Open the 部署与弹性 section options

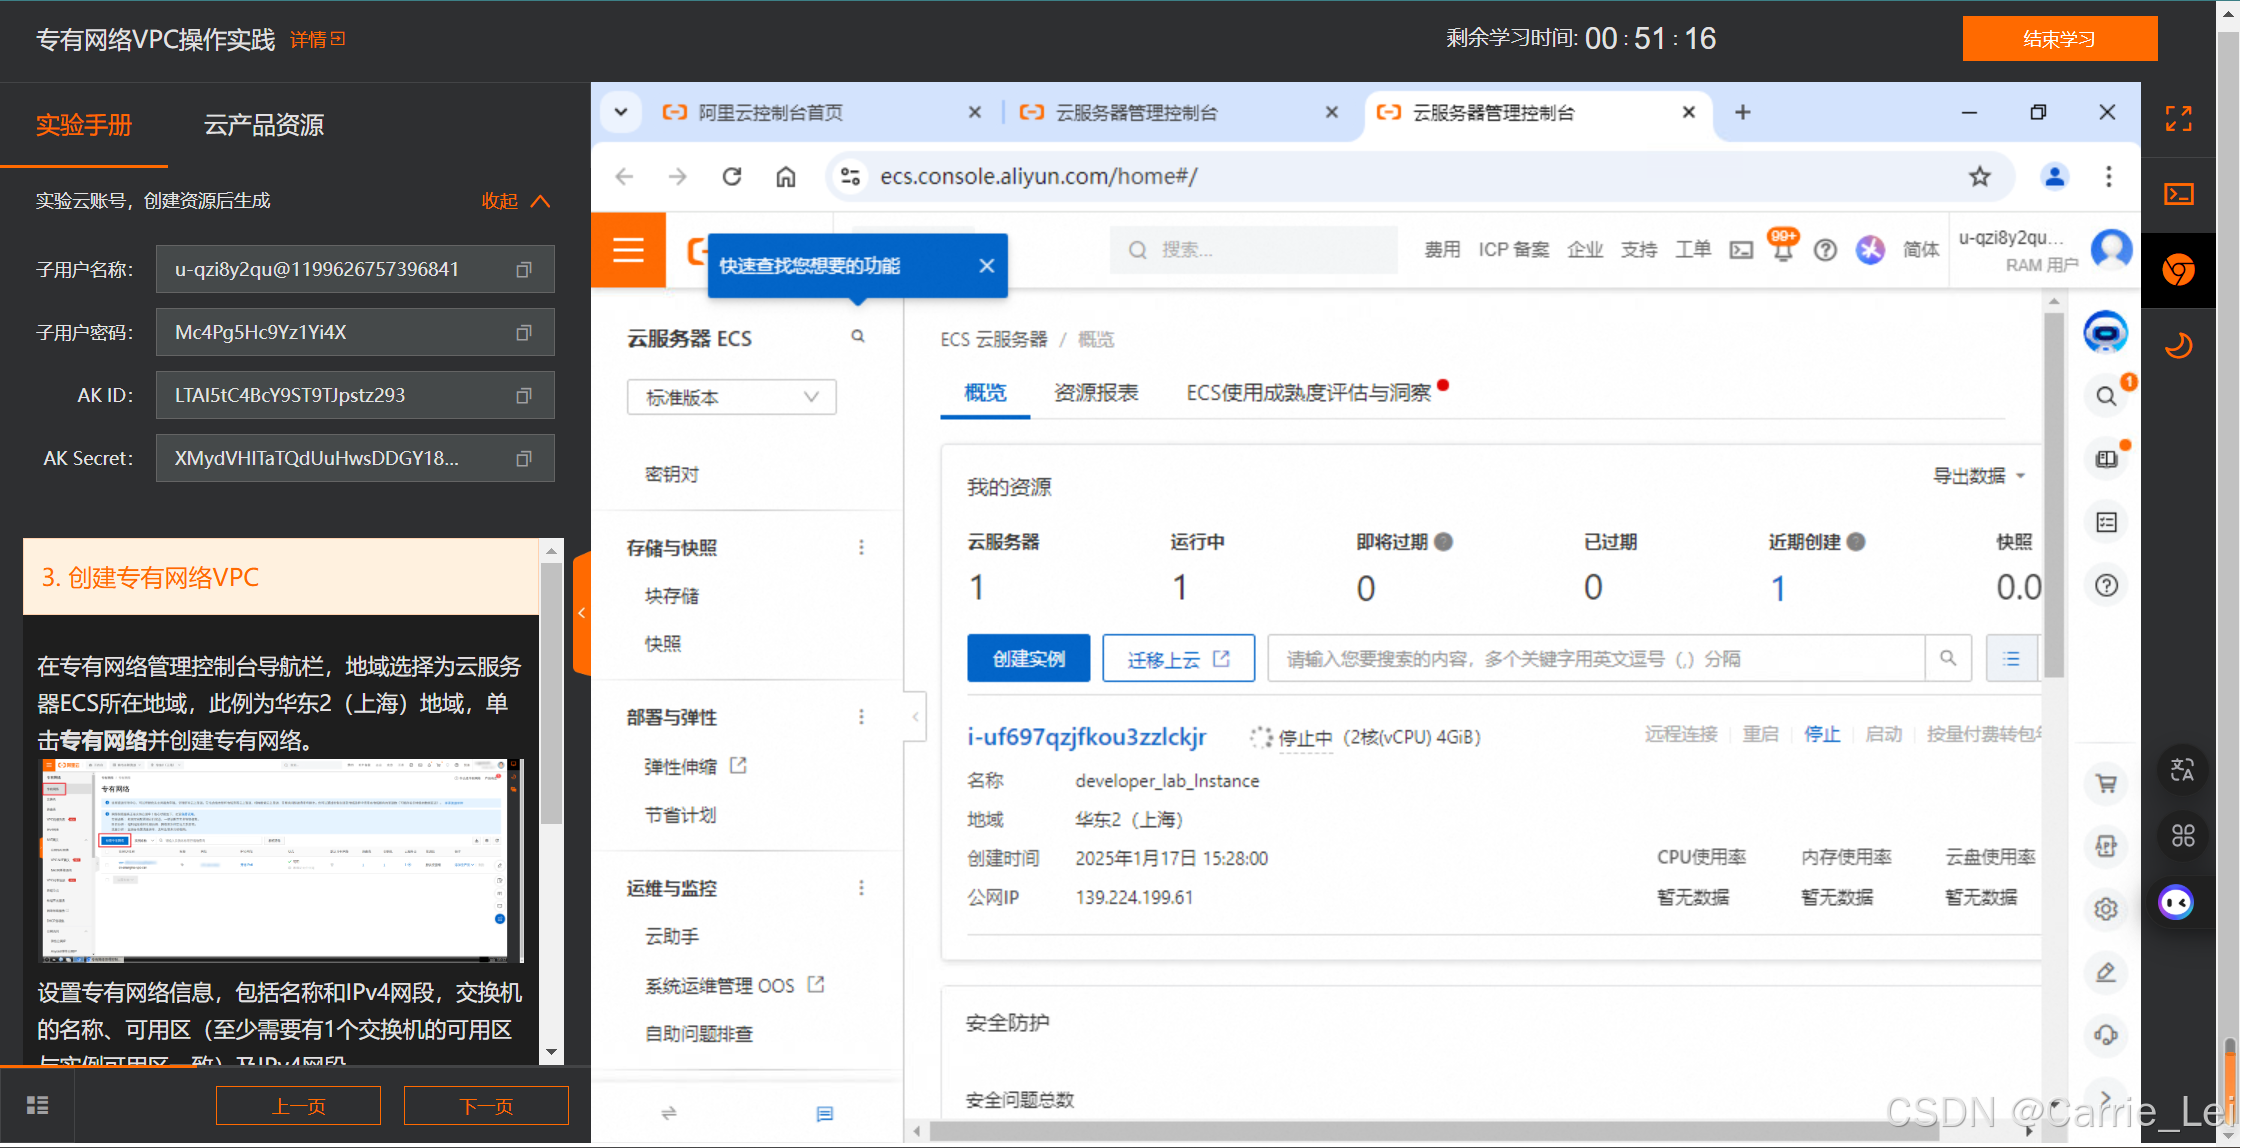(861, 718)
